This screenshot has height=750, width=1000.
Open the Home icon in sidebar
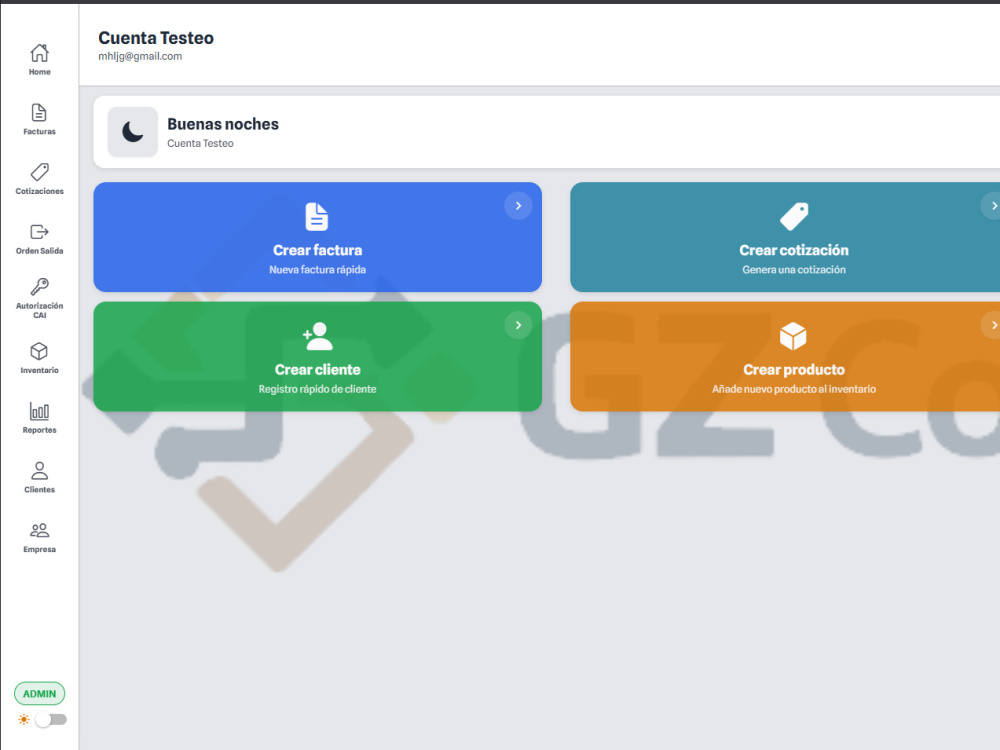(x=40, y=52)
